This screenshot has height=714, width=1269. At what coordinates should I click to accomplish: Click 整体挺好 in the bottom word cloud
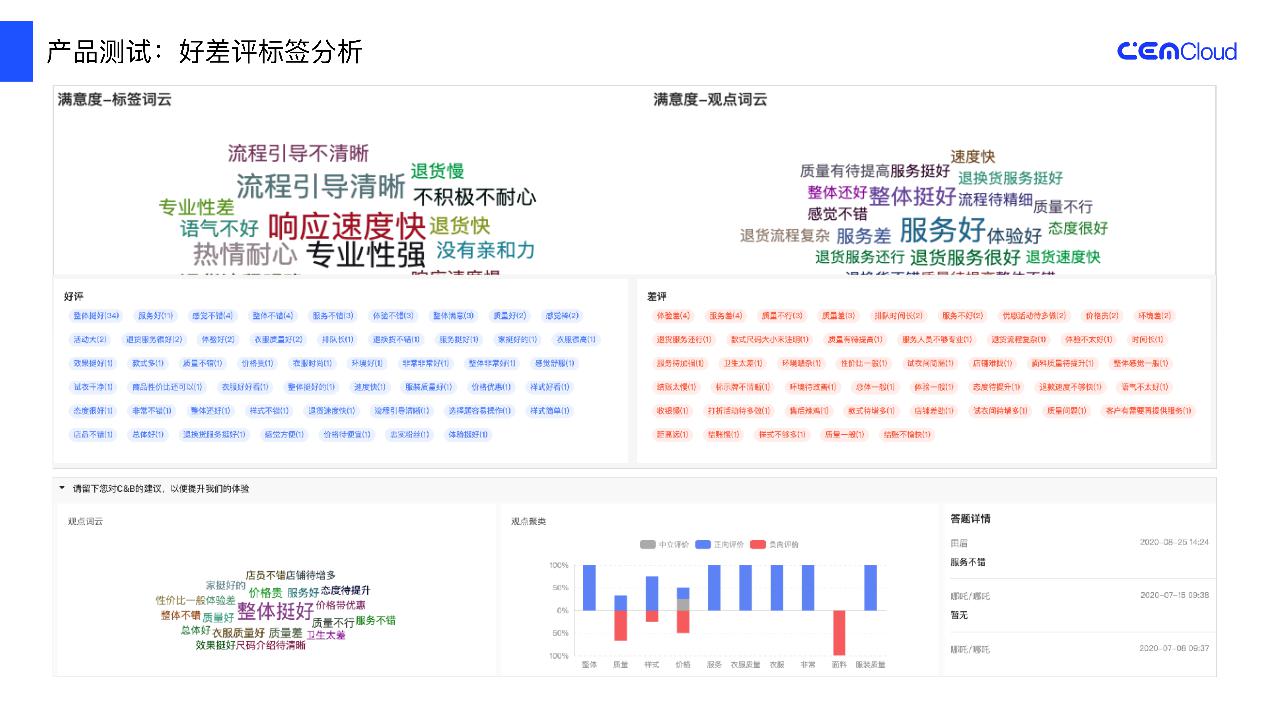pos(275,611)
